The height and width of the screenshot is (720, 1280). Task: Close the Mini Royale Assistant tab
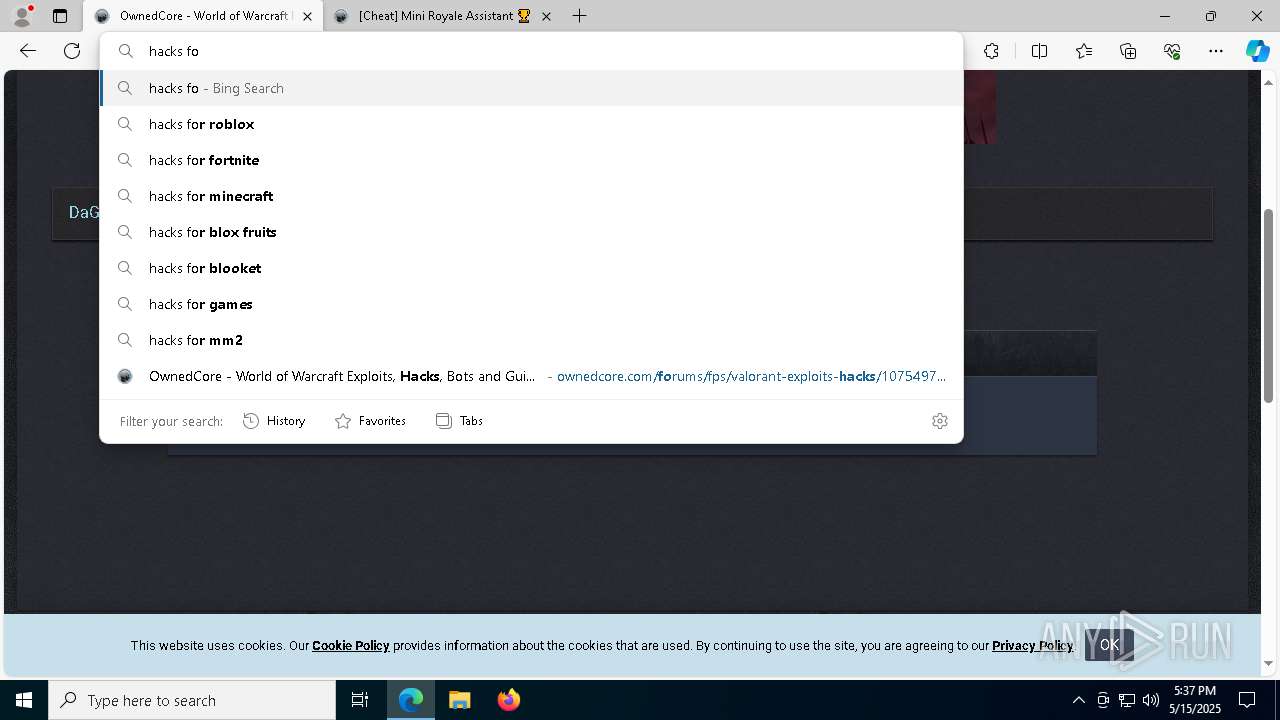(546, 16)
